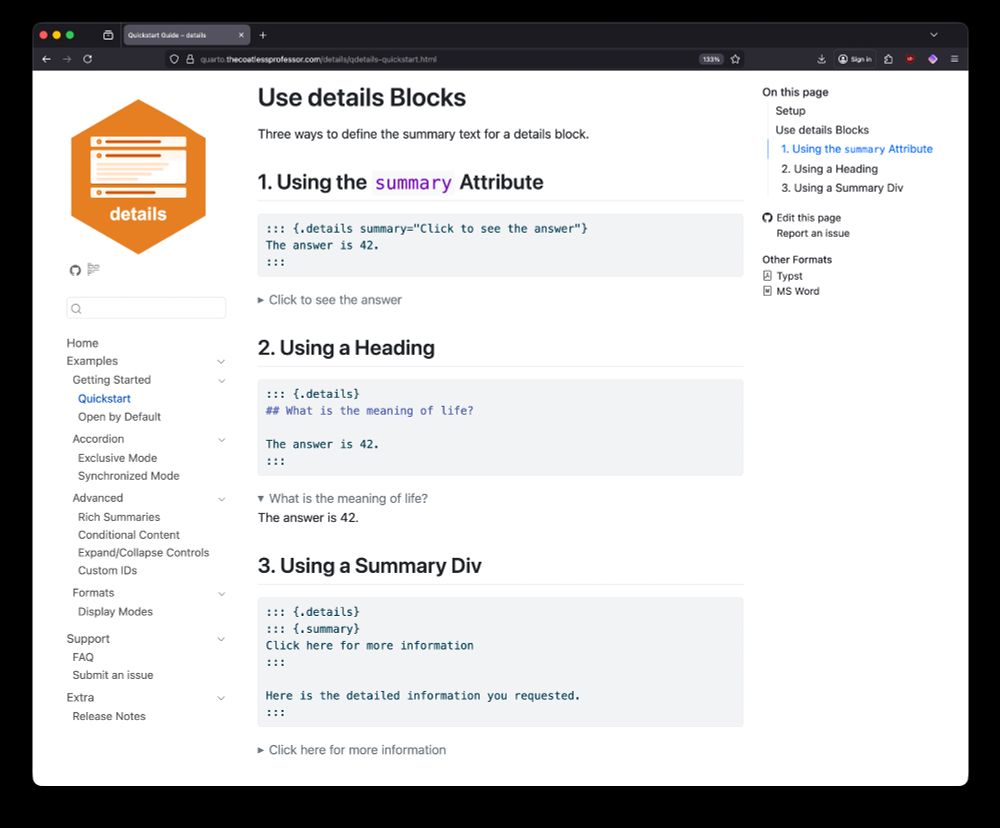Click inside the sidebar search box

coord(146,308)
